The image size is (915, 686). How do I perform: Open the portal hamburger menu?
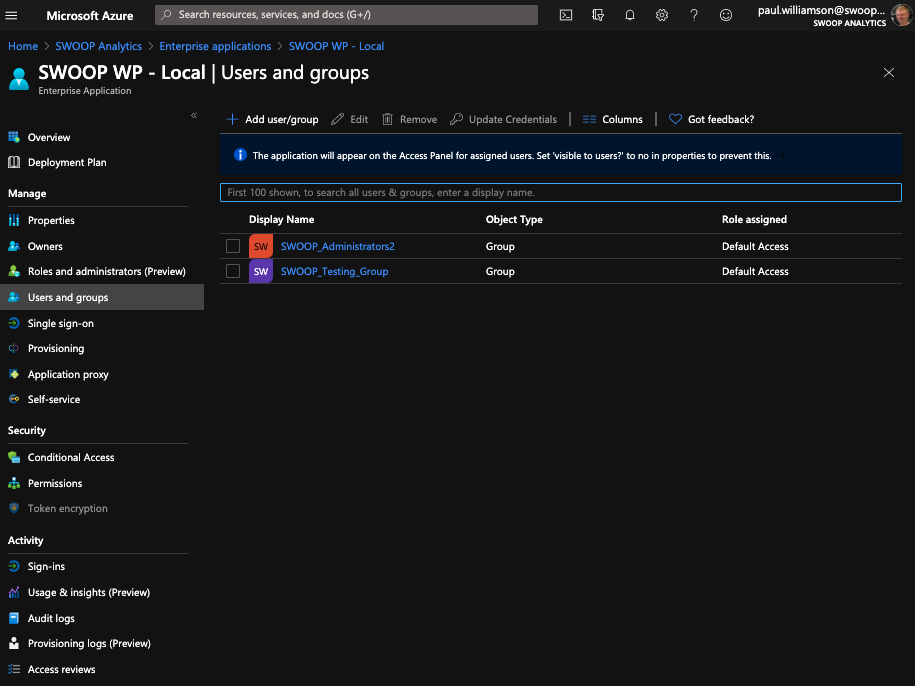coord(11,16)
